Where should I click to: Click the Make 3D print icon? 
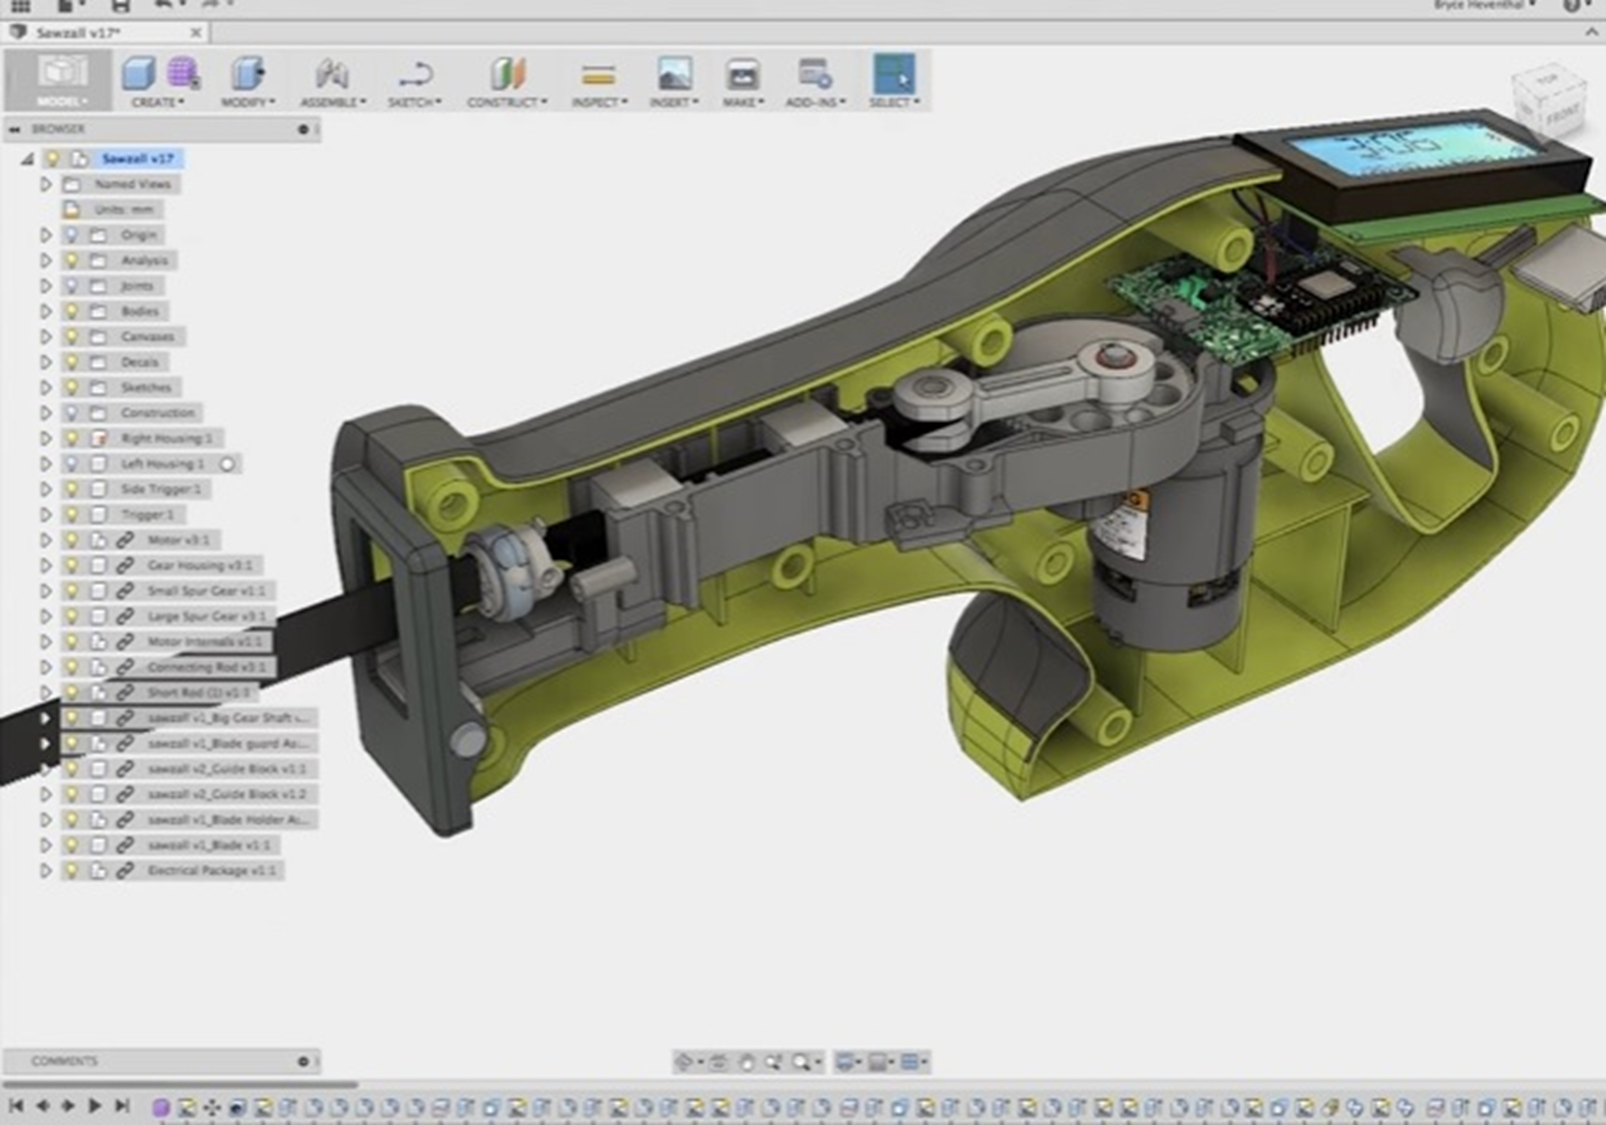tap(742, 75)
